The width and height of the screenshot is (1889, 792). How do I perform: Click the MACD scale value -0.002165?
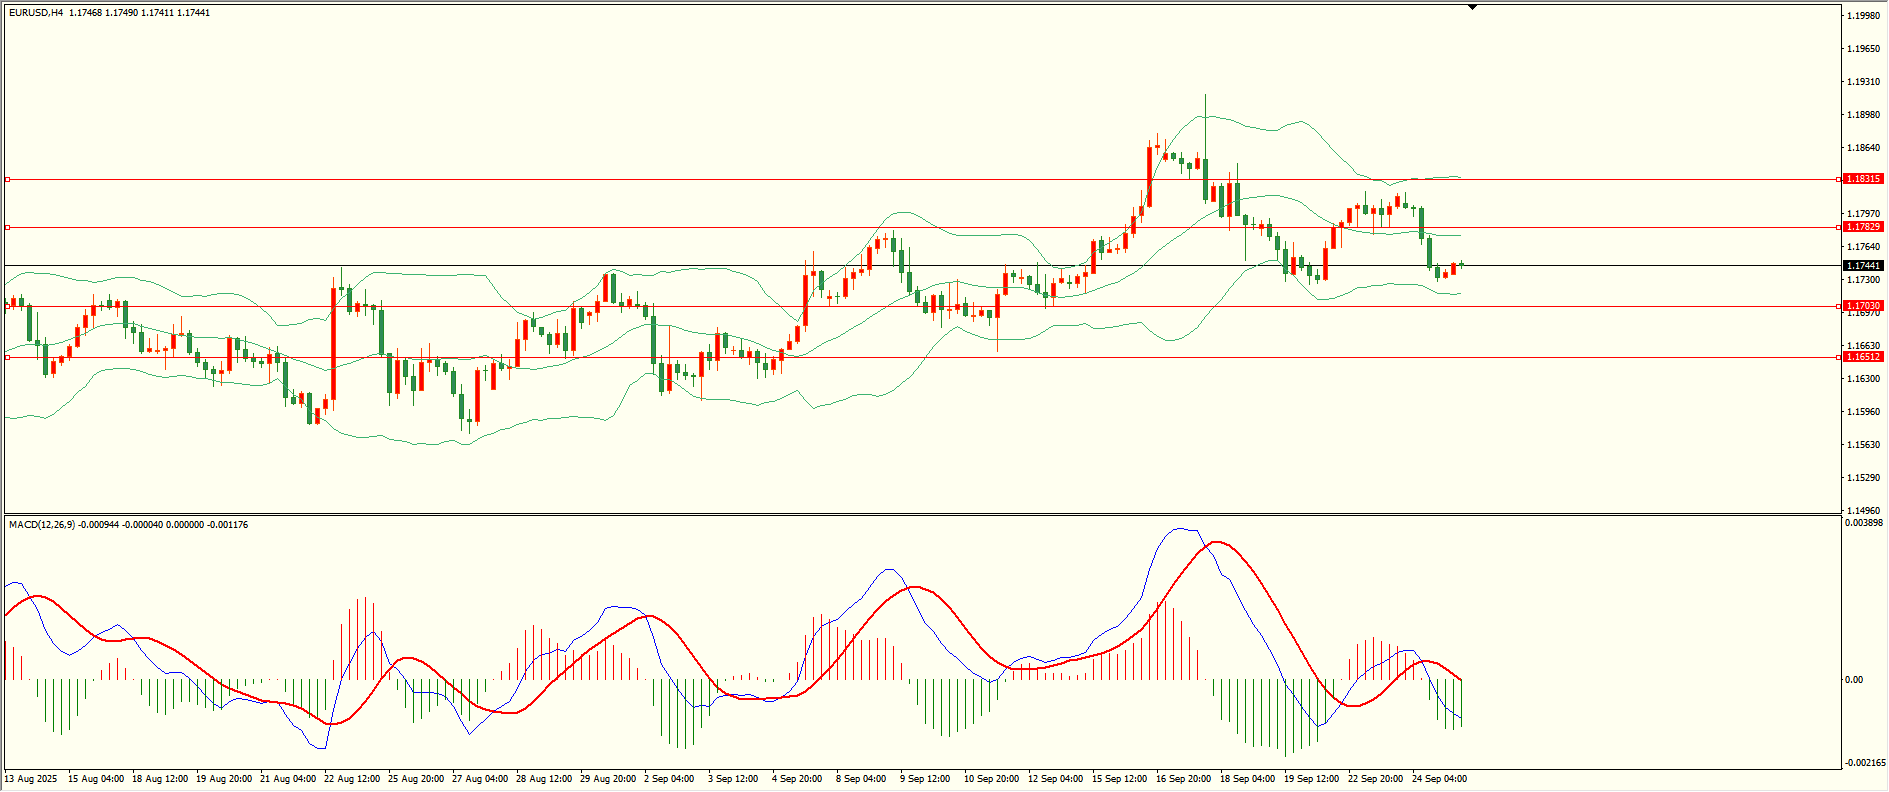click(x=1863, y=762)
